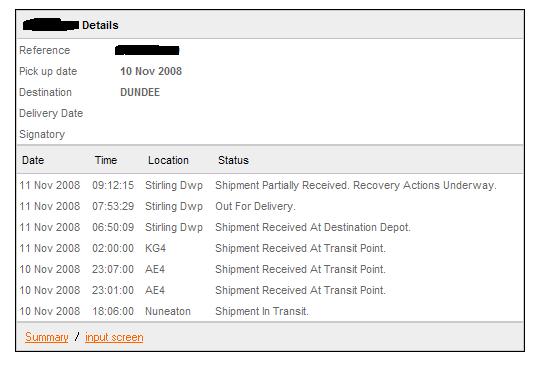
Task: Click the Out For Delivery status entry
Action: 255,206
